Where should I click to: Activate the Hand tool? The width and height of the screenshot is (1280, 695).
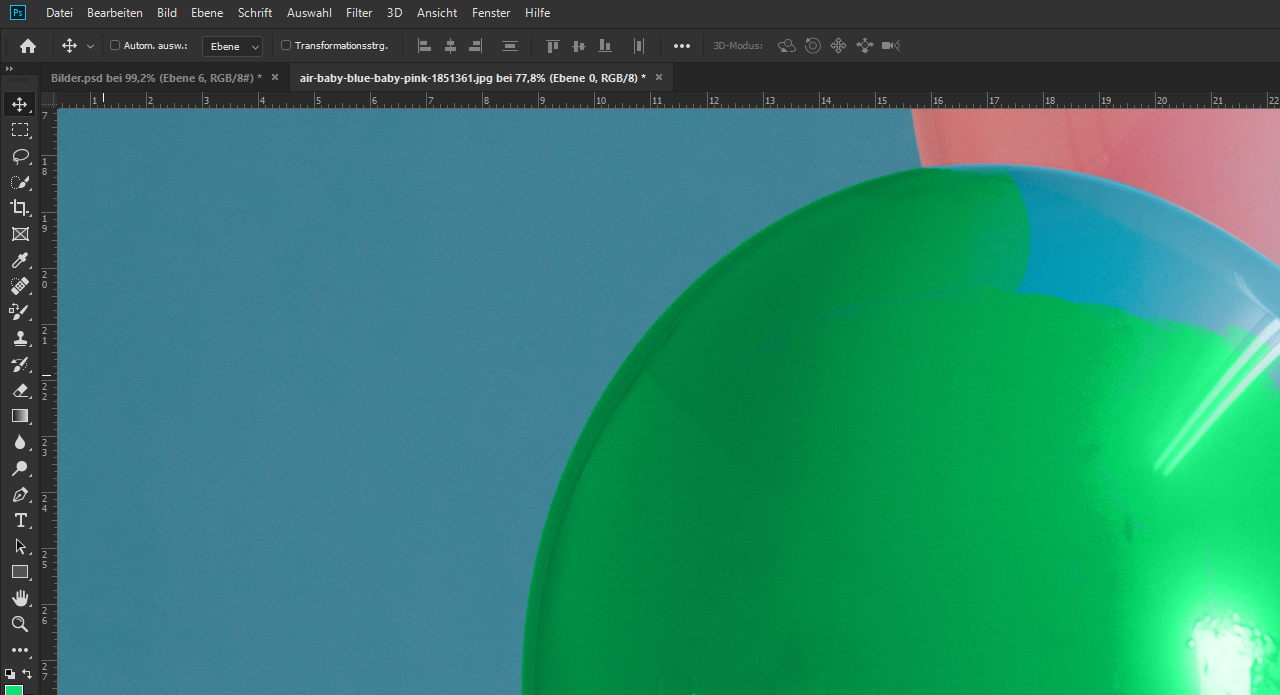[20, 598]
